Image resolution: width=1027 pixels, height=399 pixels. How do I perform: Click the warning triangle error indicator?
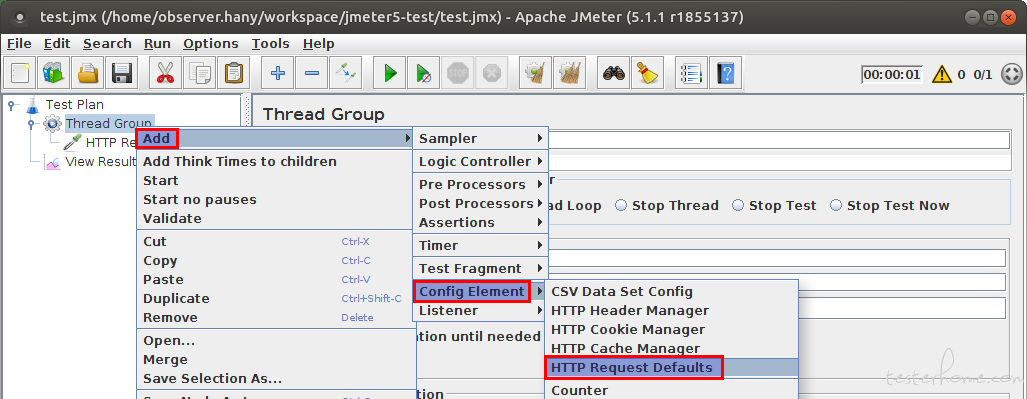942,74
